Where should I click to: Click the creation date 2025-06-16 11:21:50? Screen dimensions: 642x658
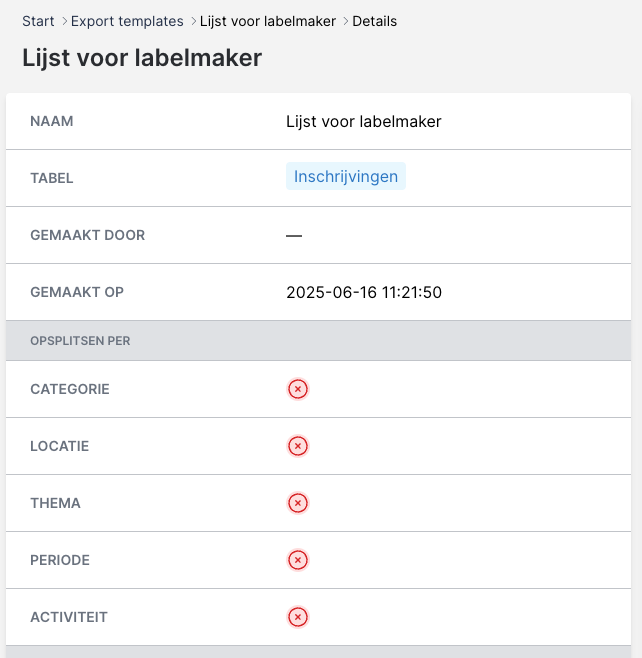tap(364, 293)
